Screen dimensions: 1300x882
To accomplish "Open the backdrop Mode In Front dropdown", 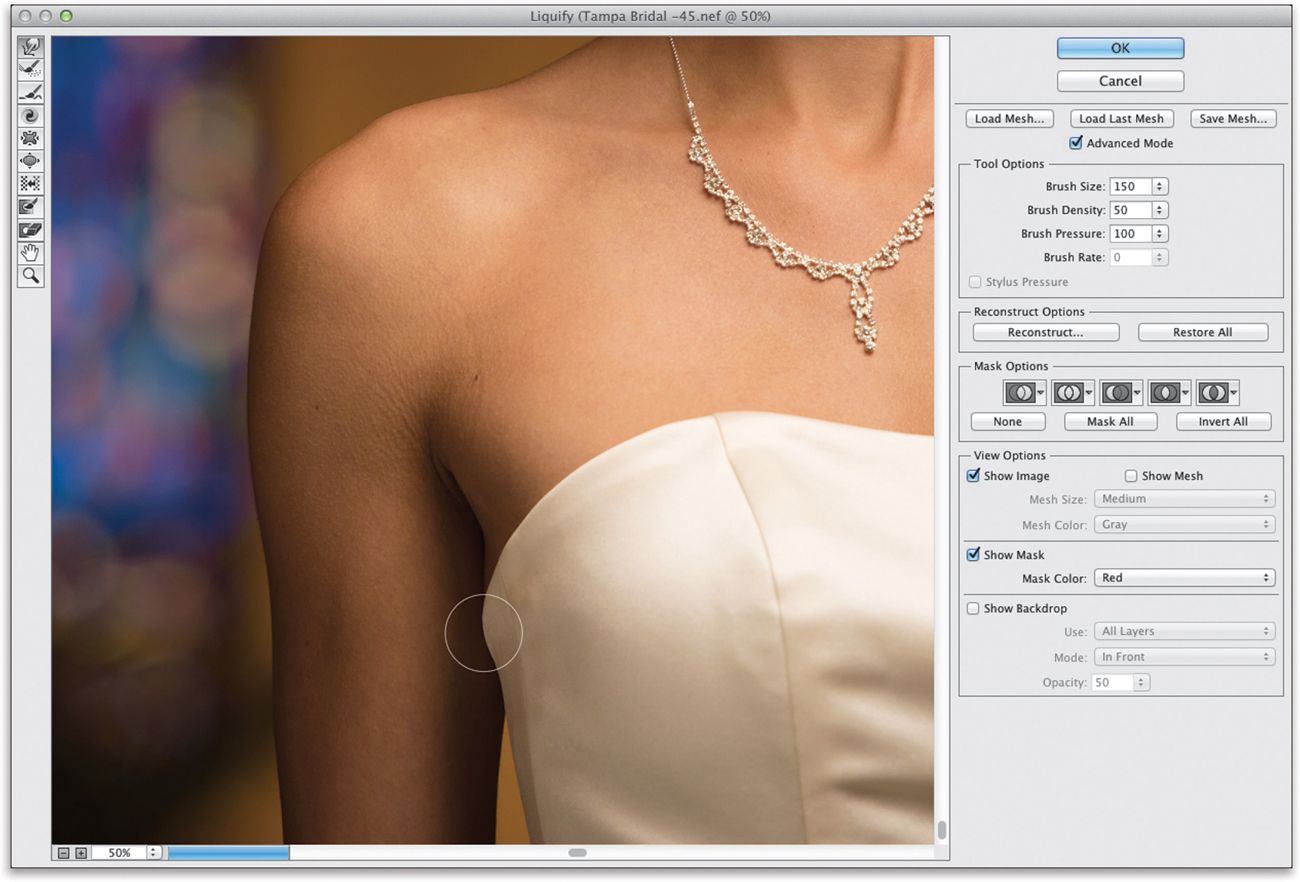I will point(1185,657).
